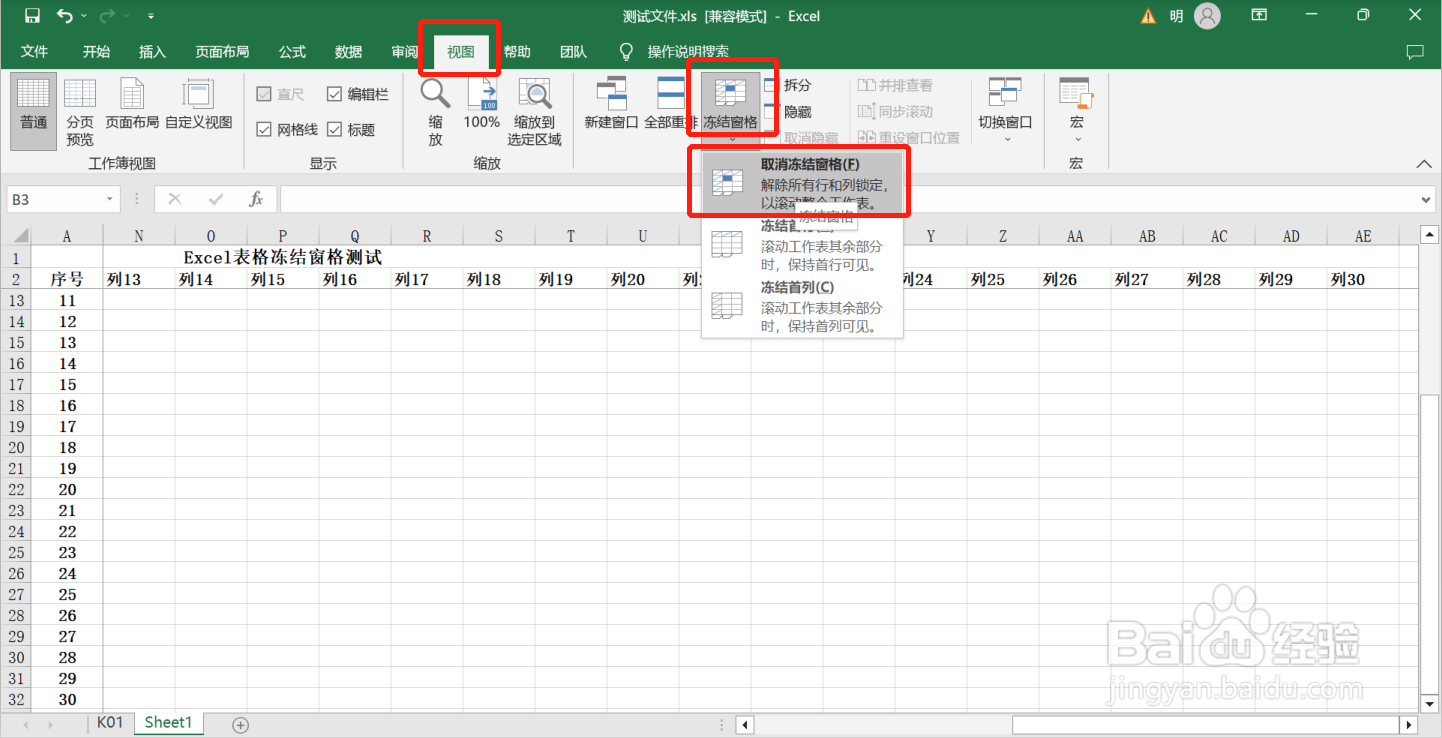The height and width of the screenshot is (738, 1442).
Task: Click the Name Box showing B3
Action: [56, 200]
